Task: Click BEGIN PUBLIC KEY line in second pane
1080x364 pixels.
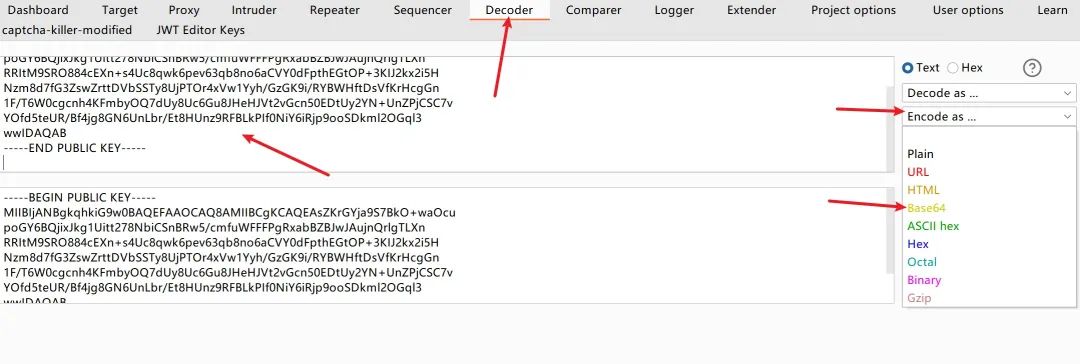Action: click(x=80, y=198)
